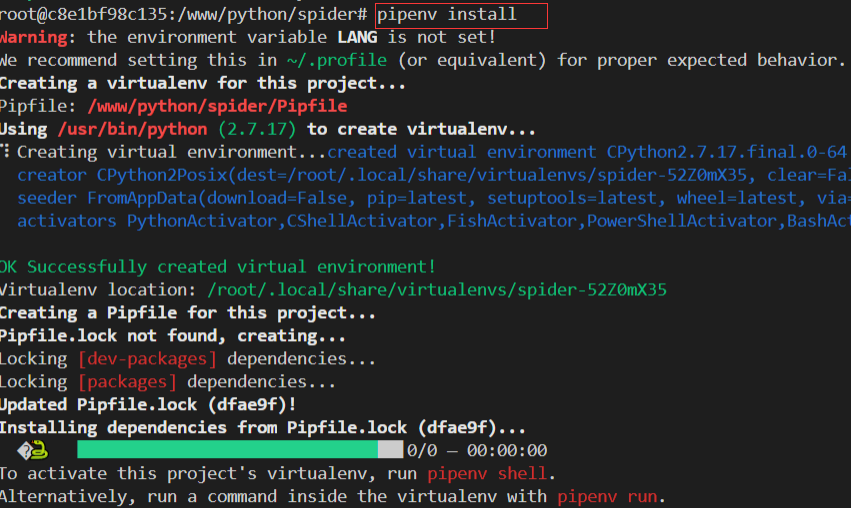
Task: Click the spinner icon before 'Creating virtual environment'
Action: [5, 151]
